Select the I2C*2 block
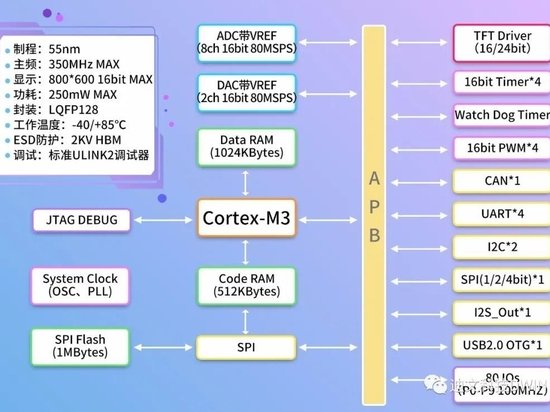 (x=502, y=247)
